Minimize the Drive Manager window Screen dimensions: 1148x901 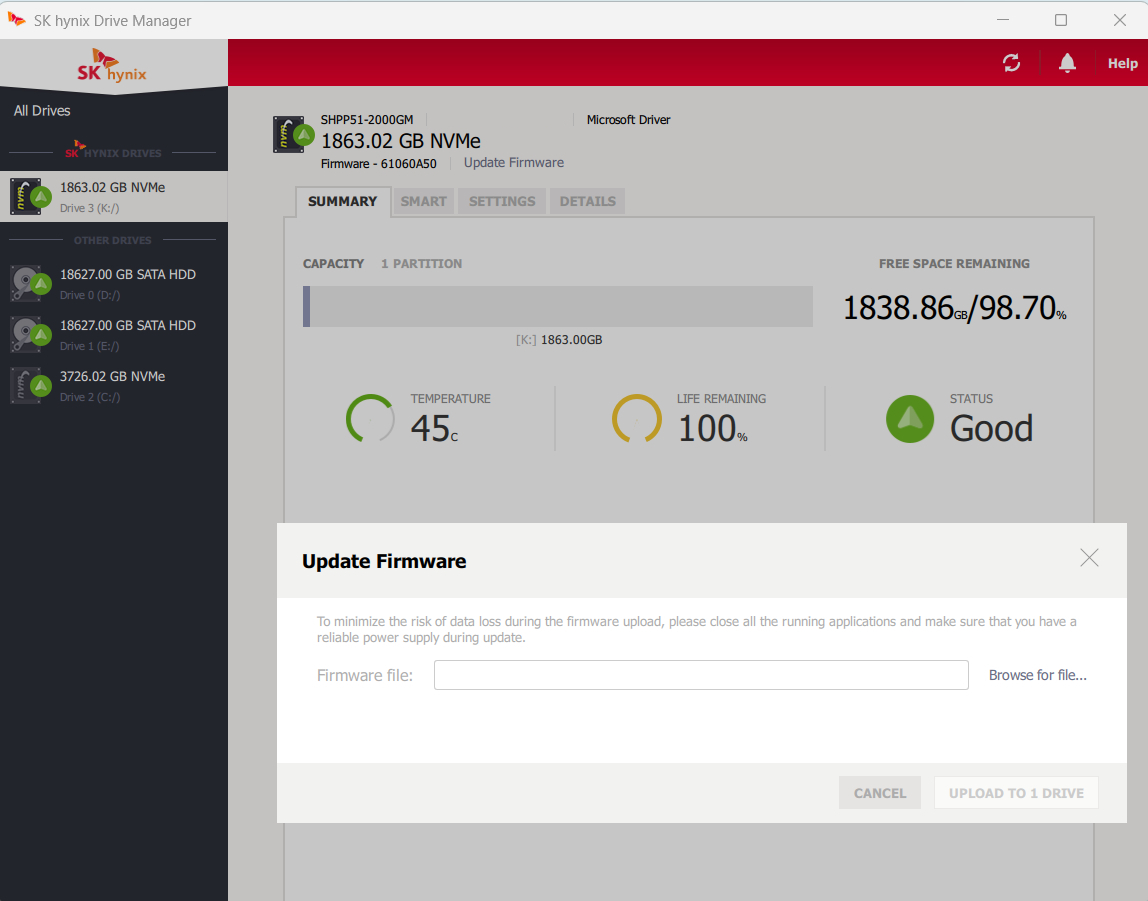pyautogui.click(x=1002, y=20)
